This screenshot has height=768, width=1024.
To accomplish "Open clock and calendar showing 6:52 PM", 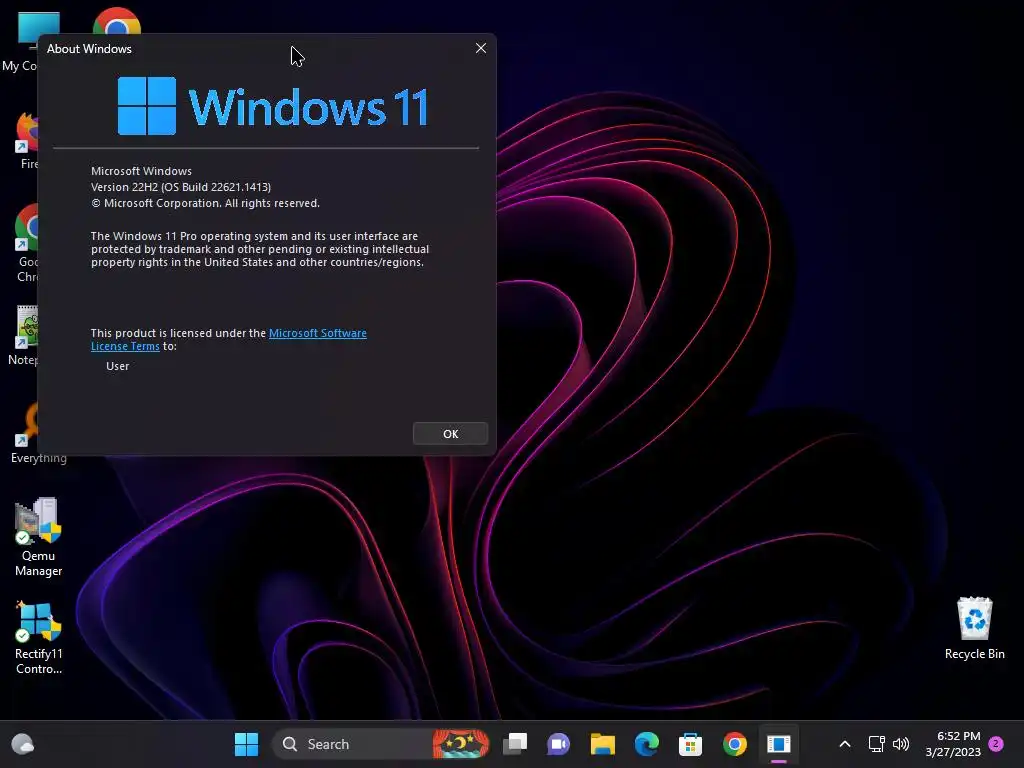I will [953, 744].
